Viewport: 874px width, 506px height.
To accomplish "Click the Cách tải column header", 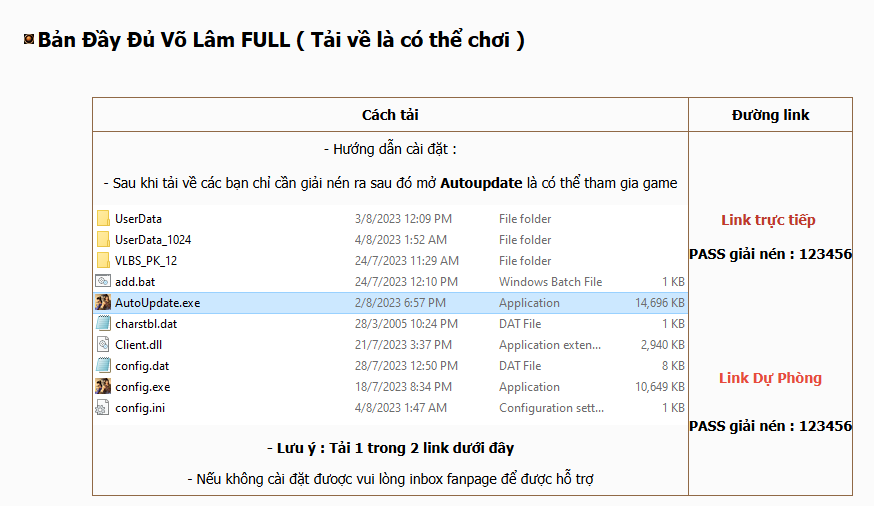I will coord(390,115).
